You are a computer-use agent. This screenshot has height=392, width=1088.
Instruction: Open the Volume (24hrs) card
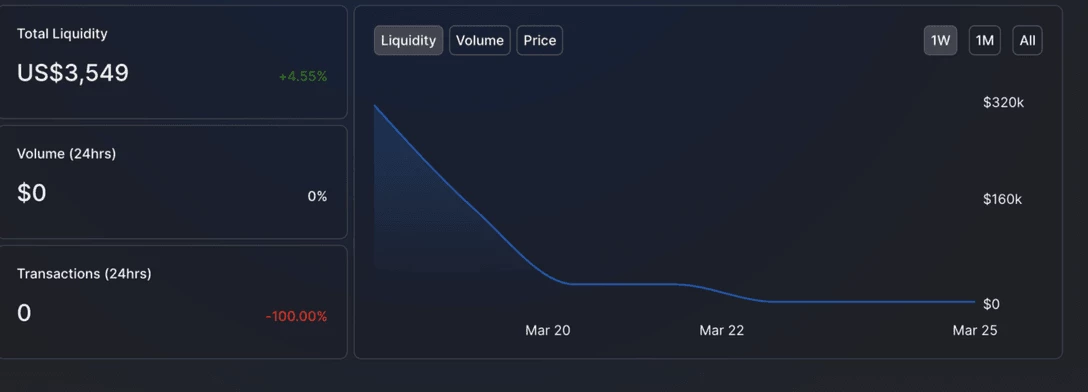coord(172,182)
